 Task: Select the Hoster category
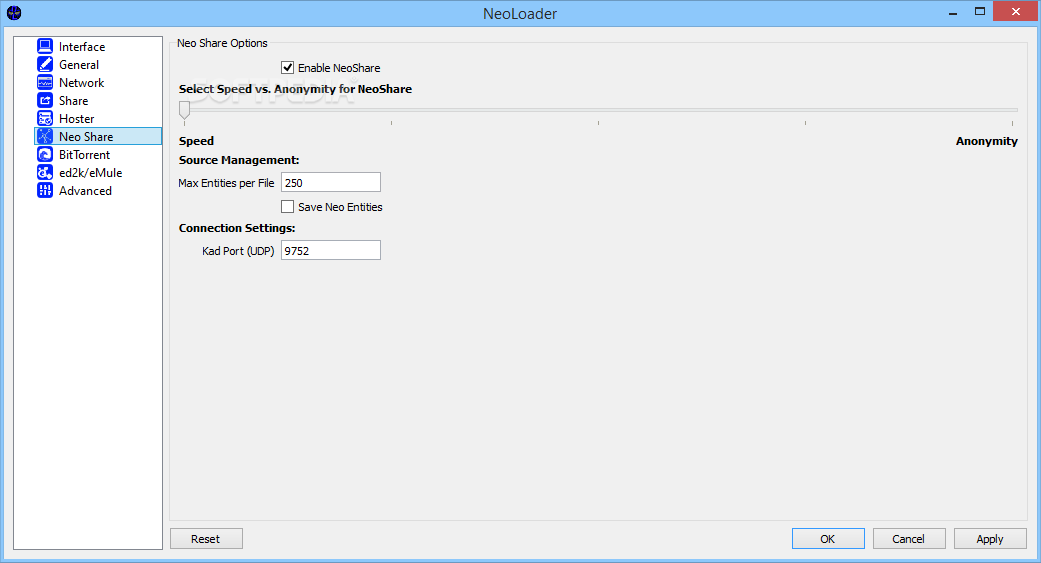click(x=76, y=118)
